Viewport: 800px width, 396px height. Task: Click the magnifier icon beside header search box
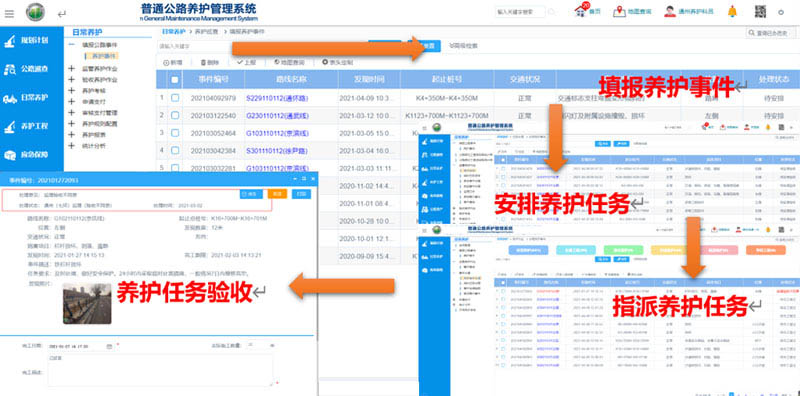(x=552, y=11)
